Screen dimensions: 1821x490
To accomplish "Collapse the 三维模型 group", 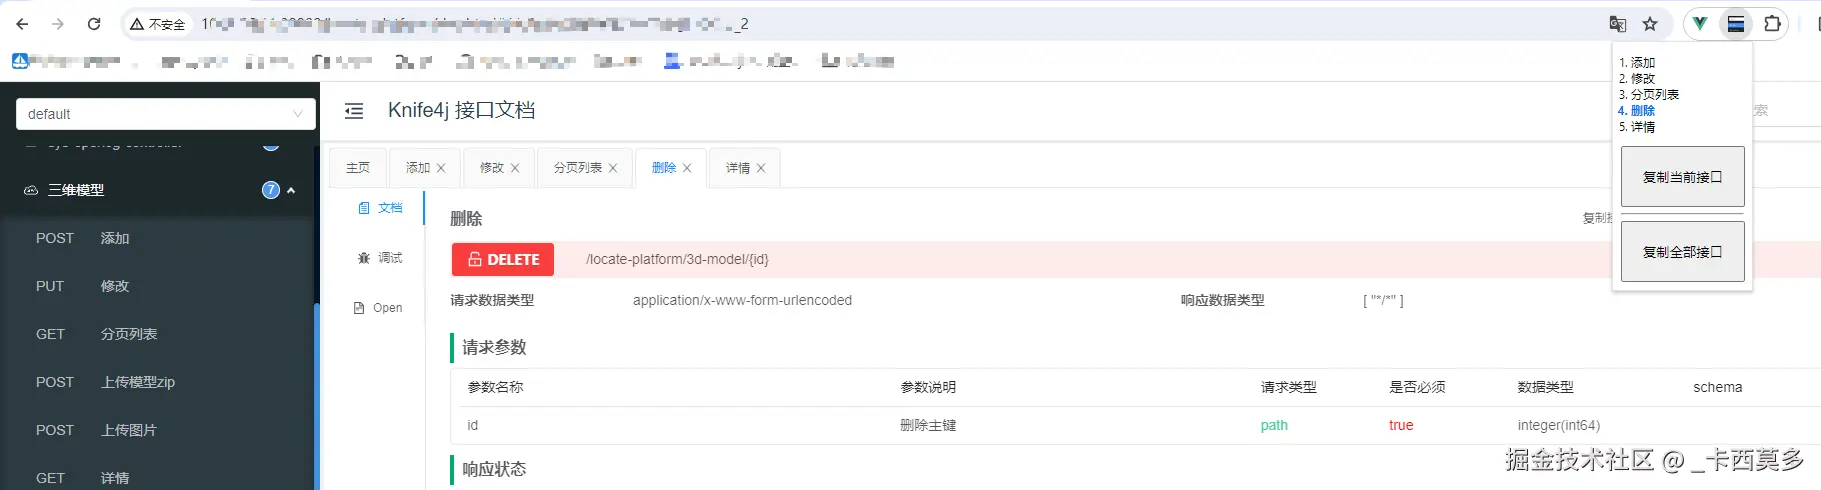I will tap(291, 190).
